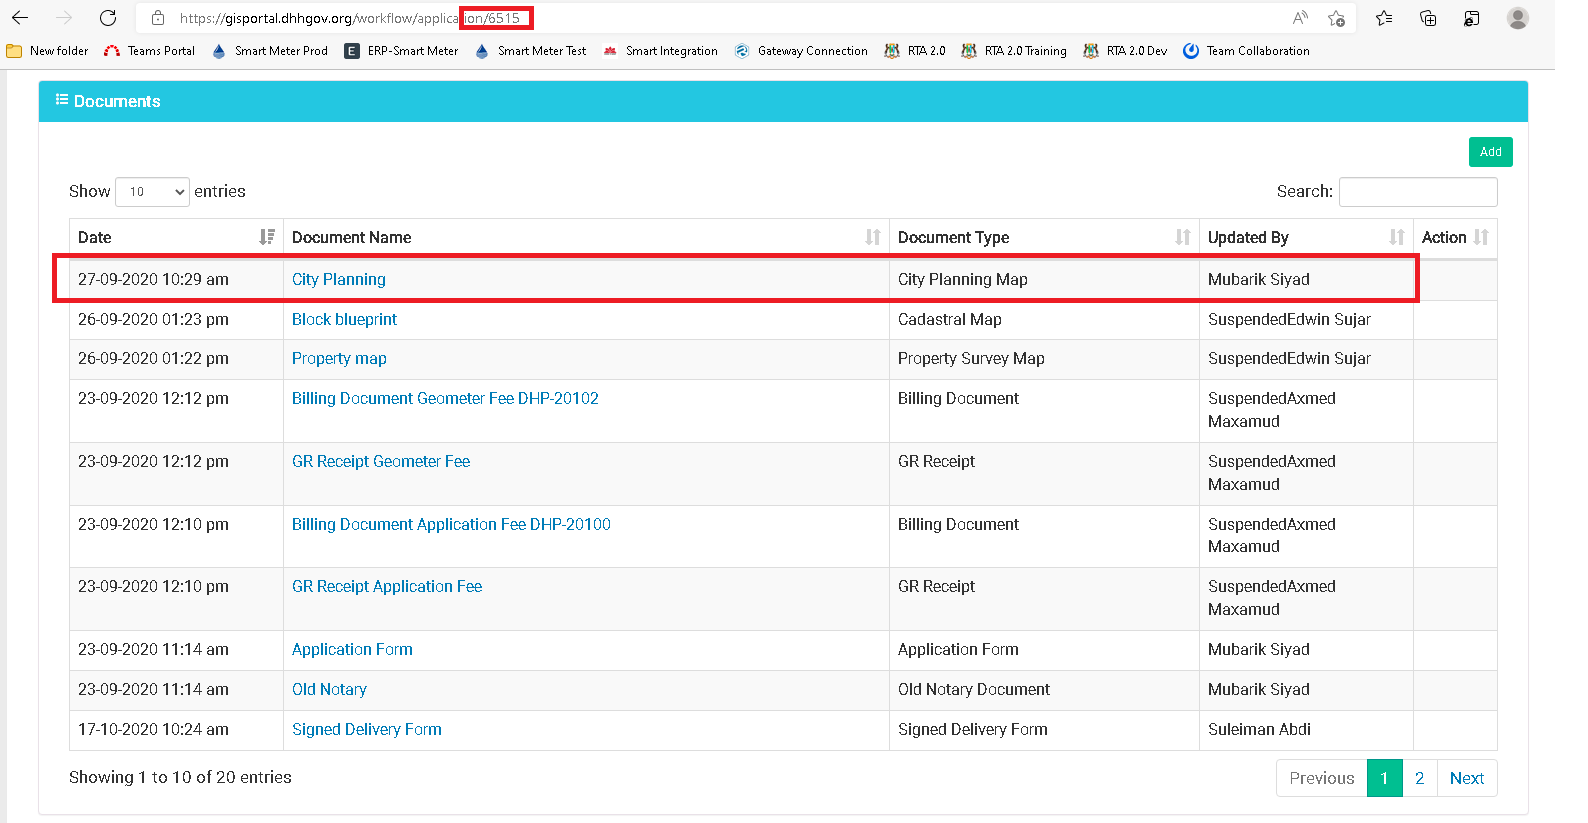1588x823 pixels.
Task: Open the City Planning document link
Action: coord(339,279)
